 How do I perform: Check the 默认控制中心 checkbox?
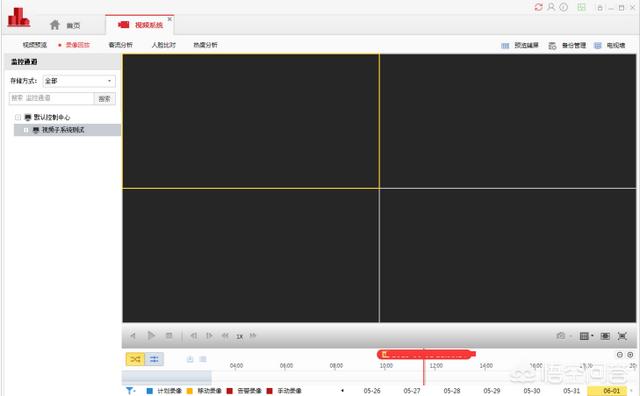18,117
